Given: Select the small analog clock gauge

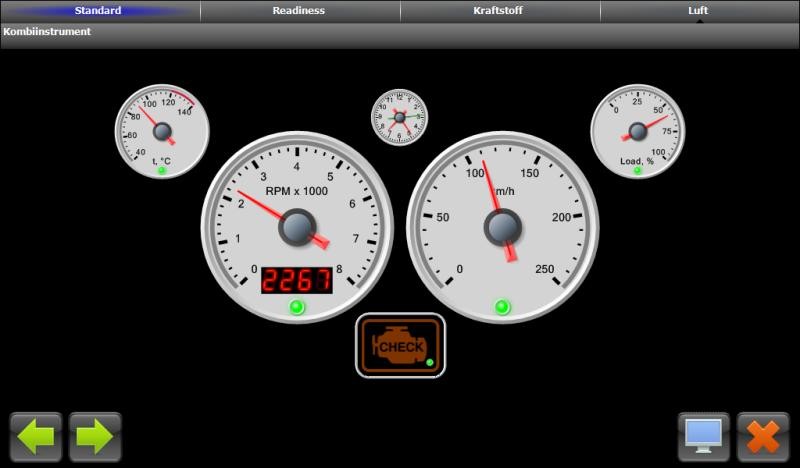Looking at the screenshot, I should tap(399, 117).
